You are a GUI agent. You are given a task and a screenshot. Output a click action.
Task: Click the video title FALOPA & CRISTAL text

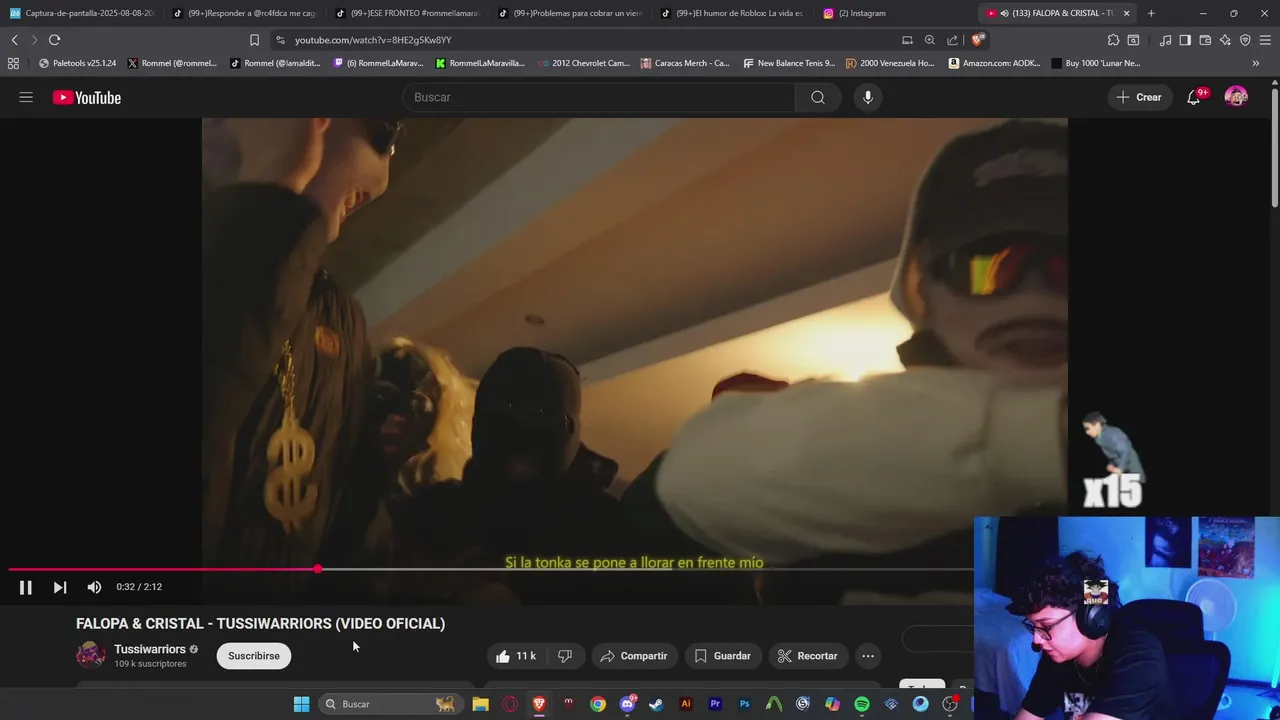click(260, 623)
